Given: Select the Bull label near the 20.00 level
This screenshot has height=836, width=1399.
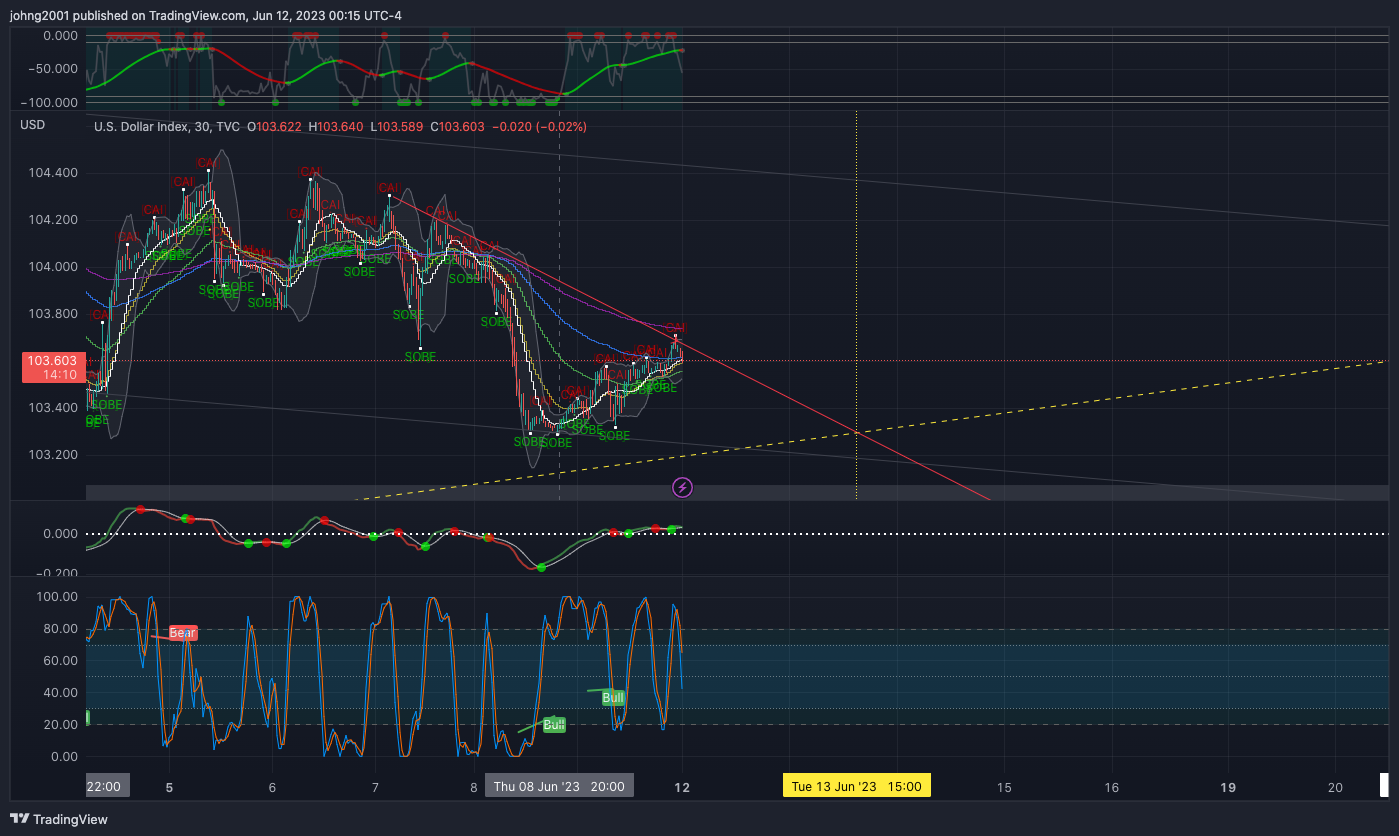Looking at the screenshot, I should [554, 725].
